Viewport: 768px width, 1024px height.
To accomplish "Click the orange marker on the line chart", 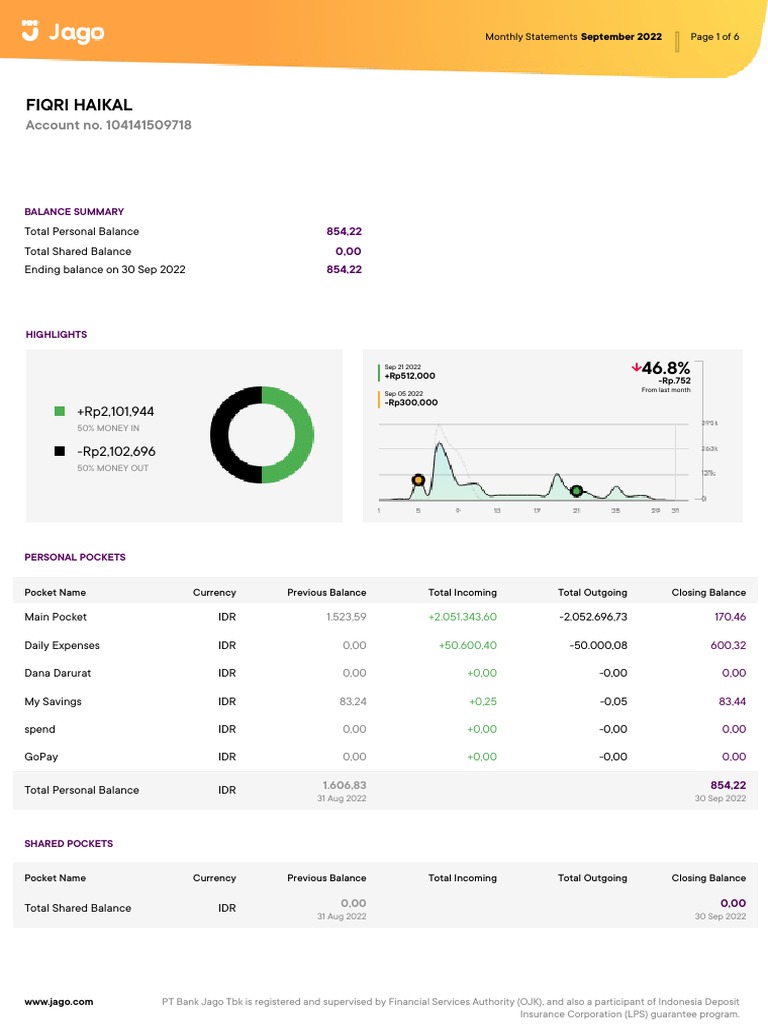I will 418,481.
